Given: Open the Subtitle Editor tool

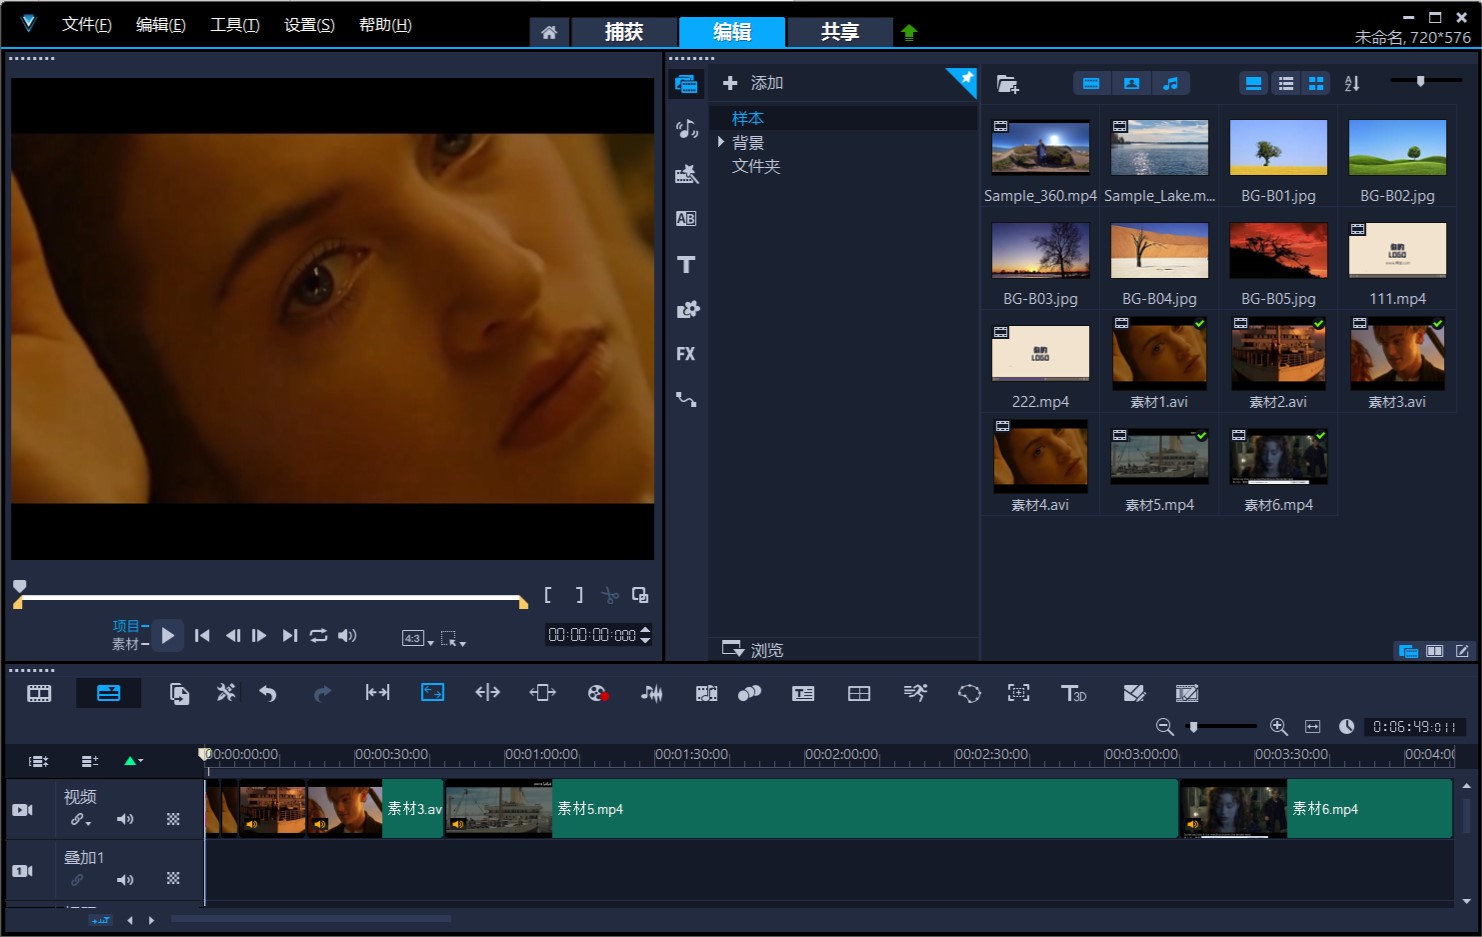Looking at the screenshot, I should coord(803,693).
